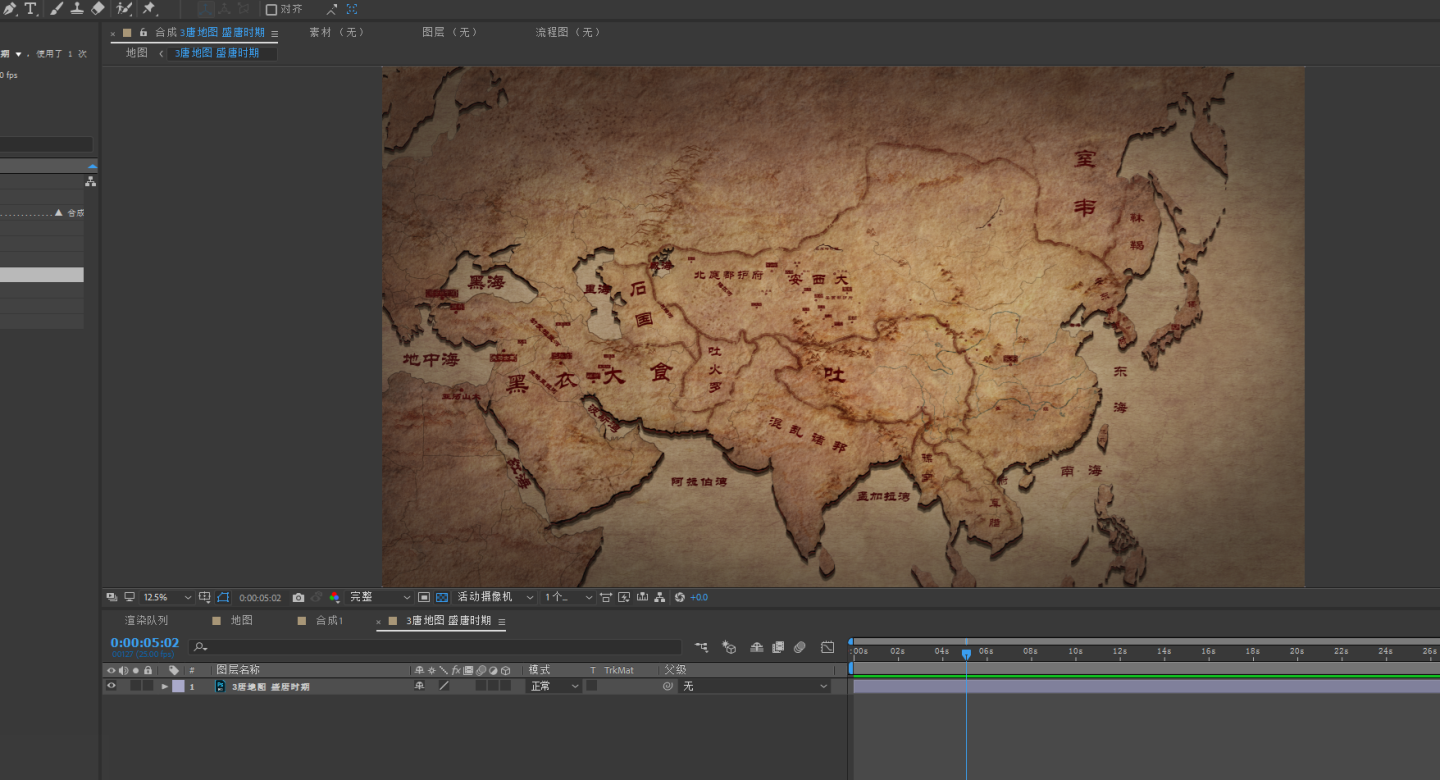Viewport: 1440px width, 780px height.
Task: Select the Puppet Pin tool
Action: [x=149, y=8]
